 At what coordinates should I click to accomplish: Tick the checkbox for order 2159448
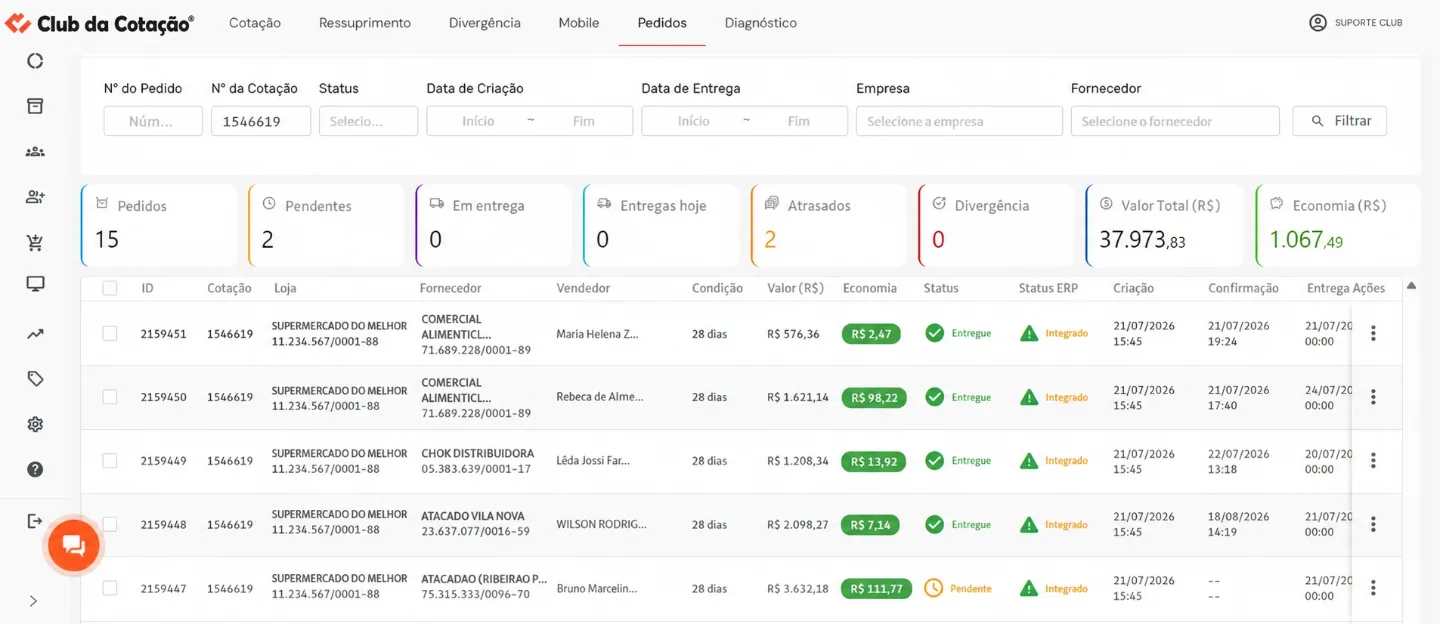(x=110, y=524)
